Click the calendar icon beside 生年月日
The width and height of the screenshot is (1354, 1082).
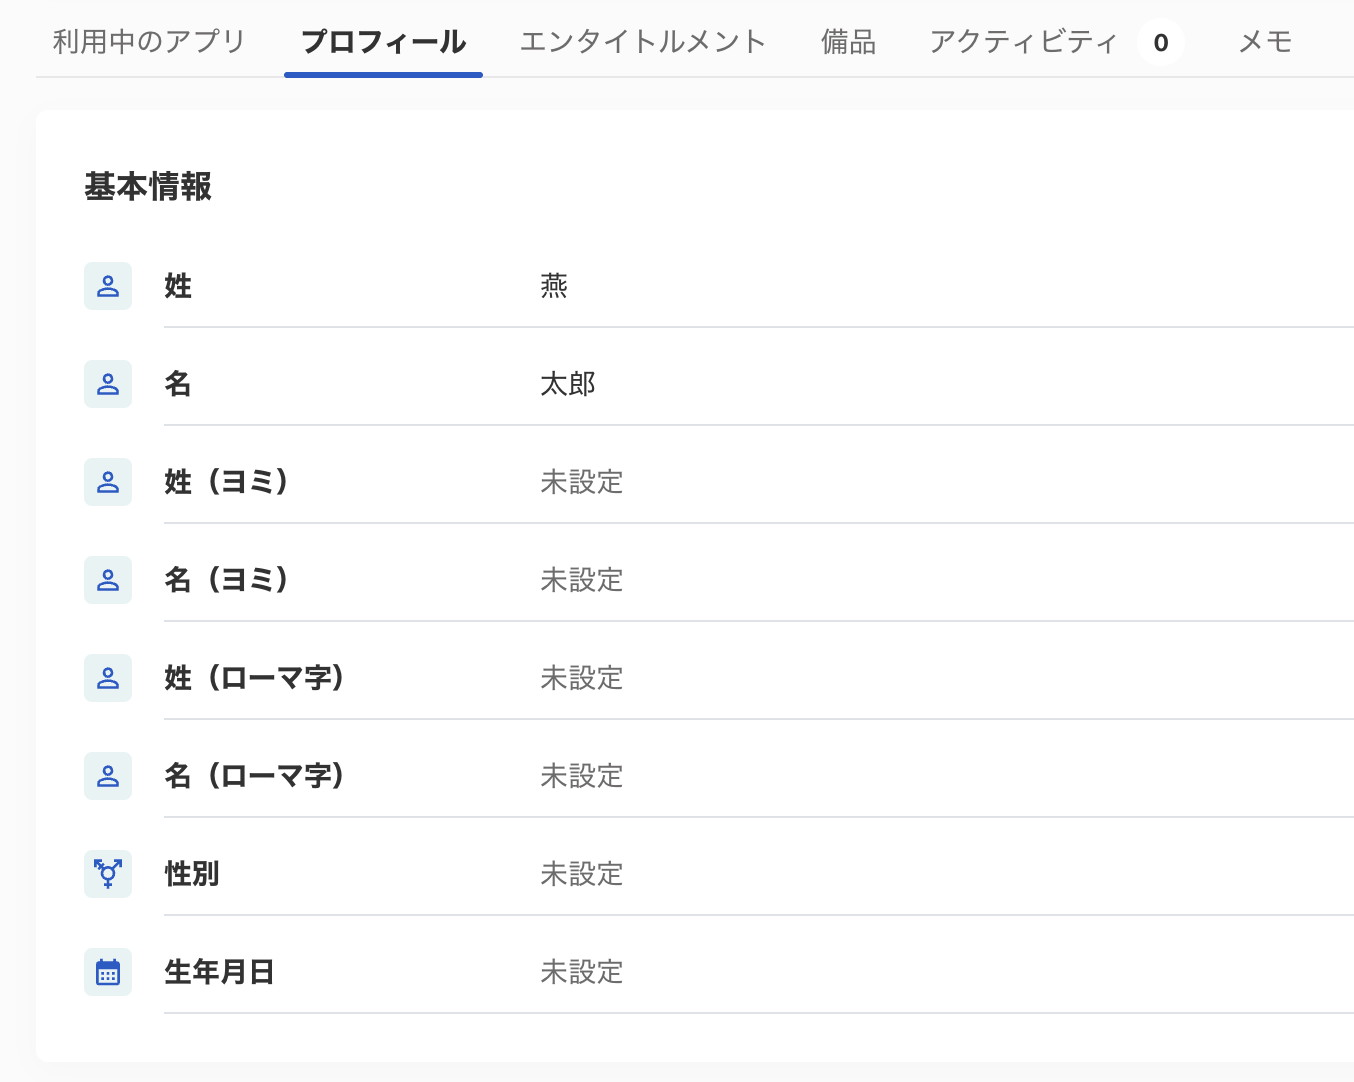coord(108,972)
